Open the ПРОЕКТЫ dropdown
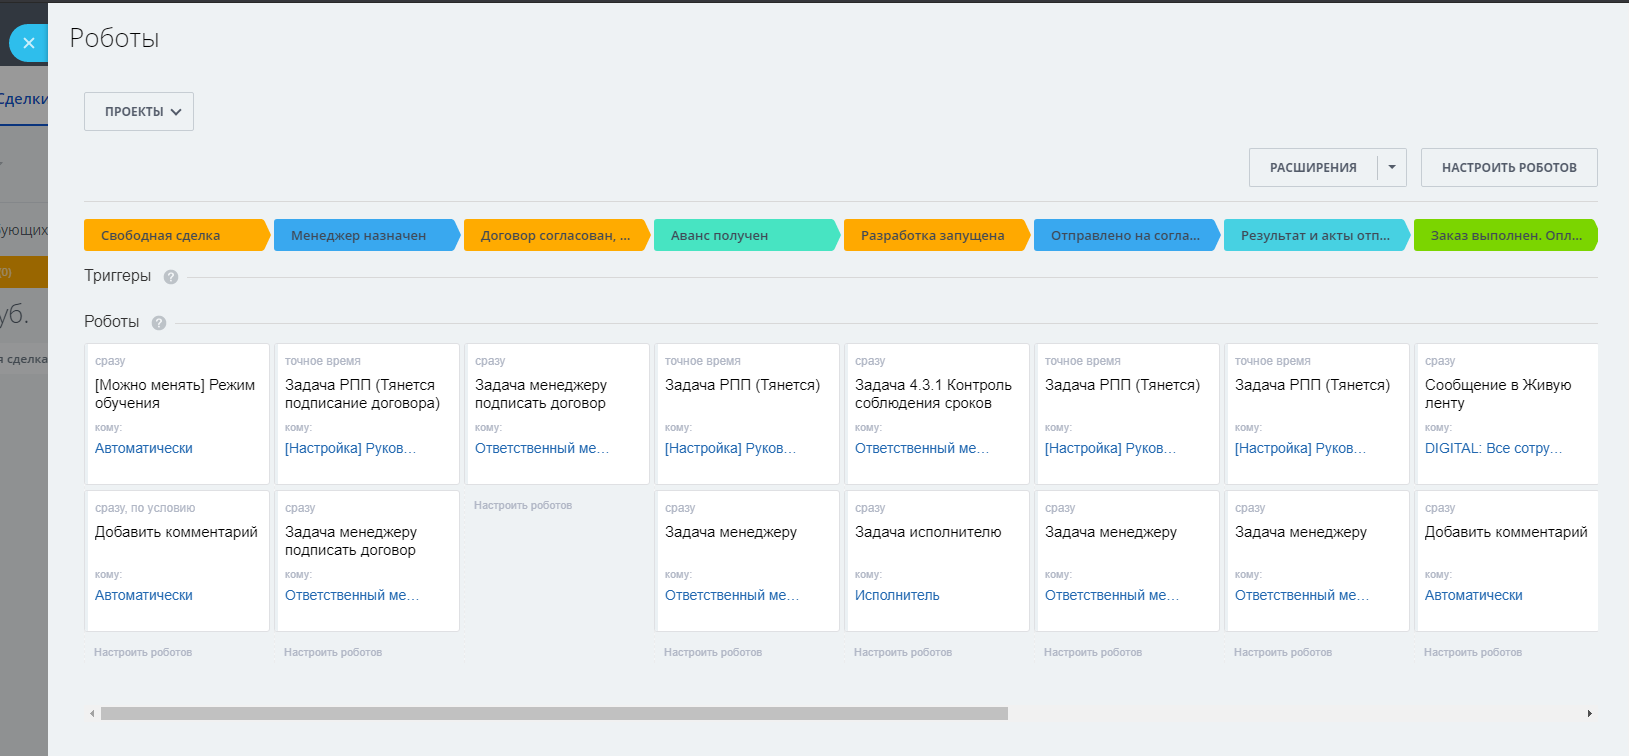Viewport: 1629px width, 756px height. pos(139,112)
